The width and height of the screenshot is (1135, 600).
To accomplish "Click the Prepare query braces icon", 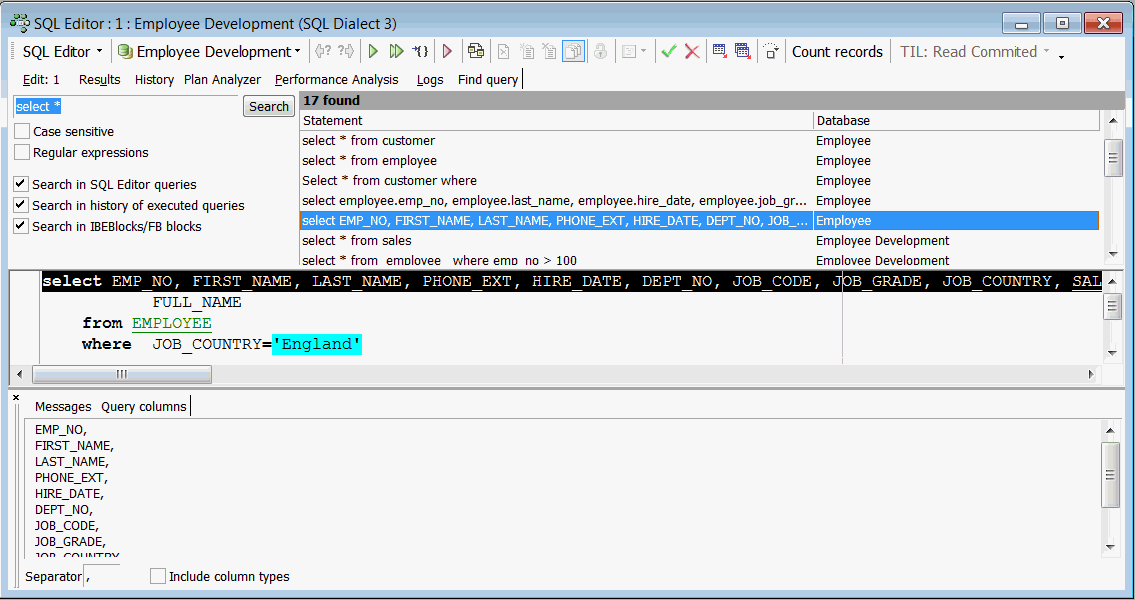I will tap(420, 52).
